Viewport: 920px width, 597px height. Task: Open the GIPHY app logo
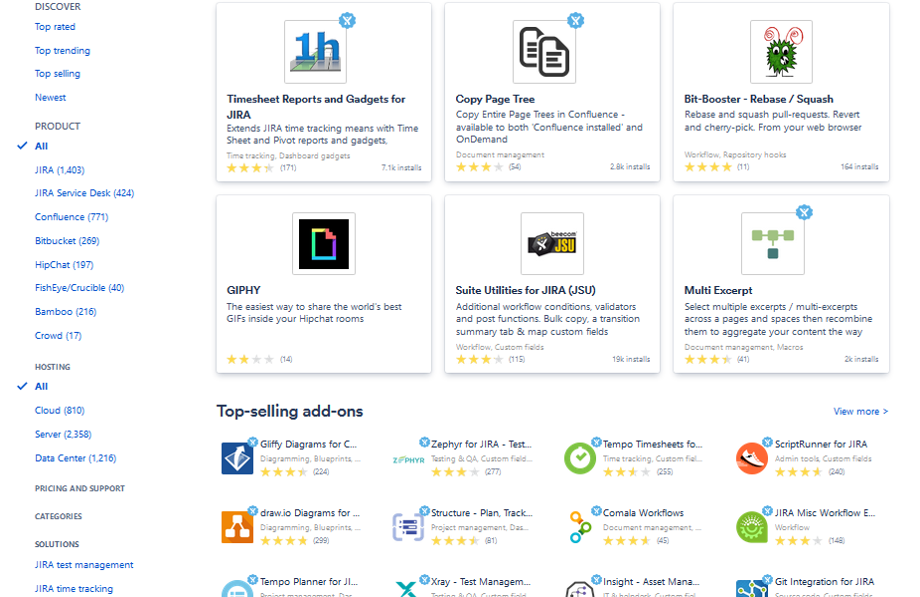pos(323,244)
